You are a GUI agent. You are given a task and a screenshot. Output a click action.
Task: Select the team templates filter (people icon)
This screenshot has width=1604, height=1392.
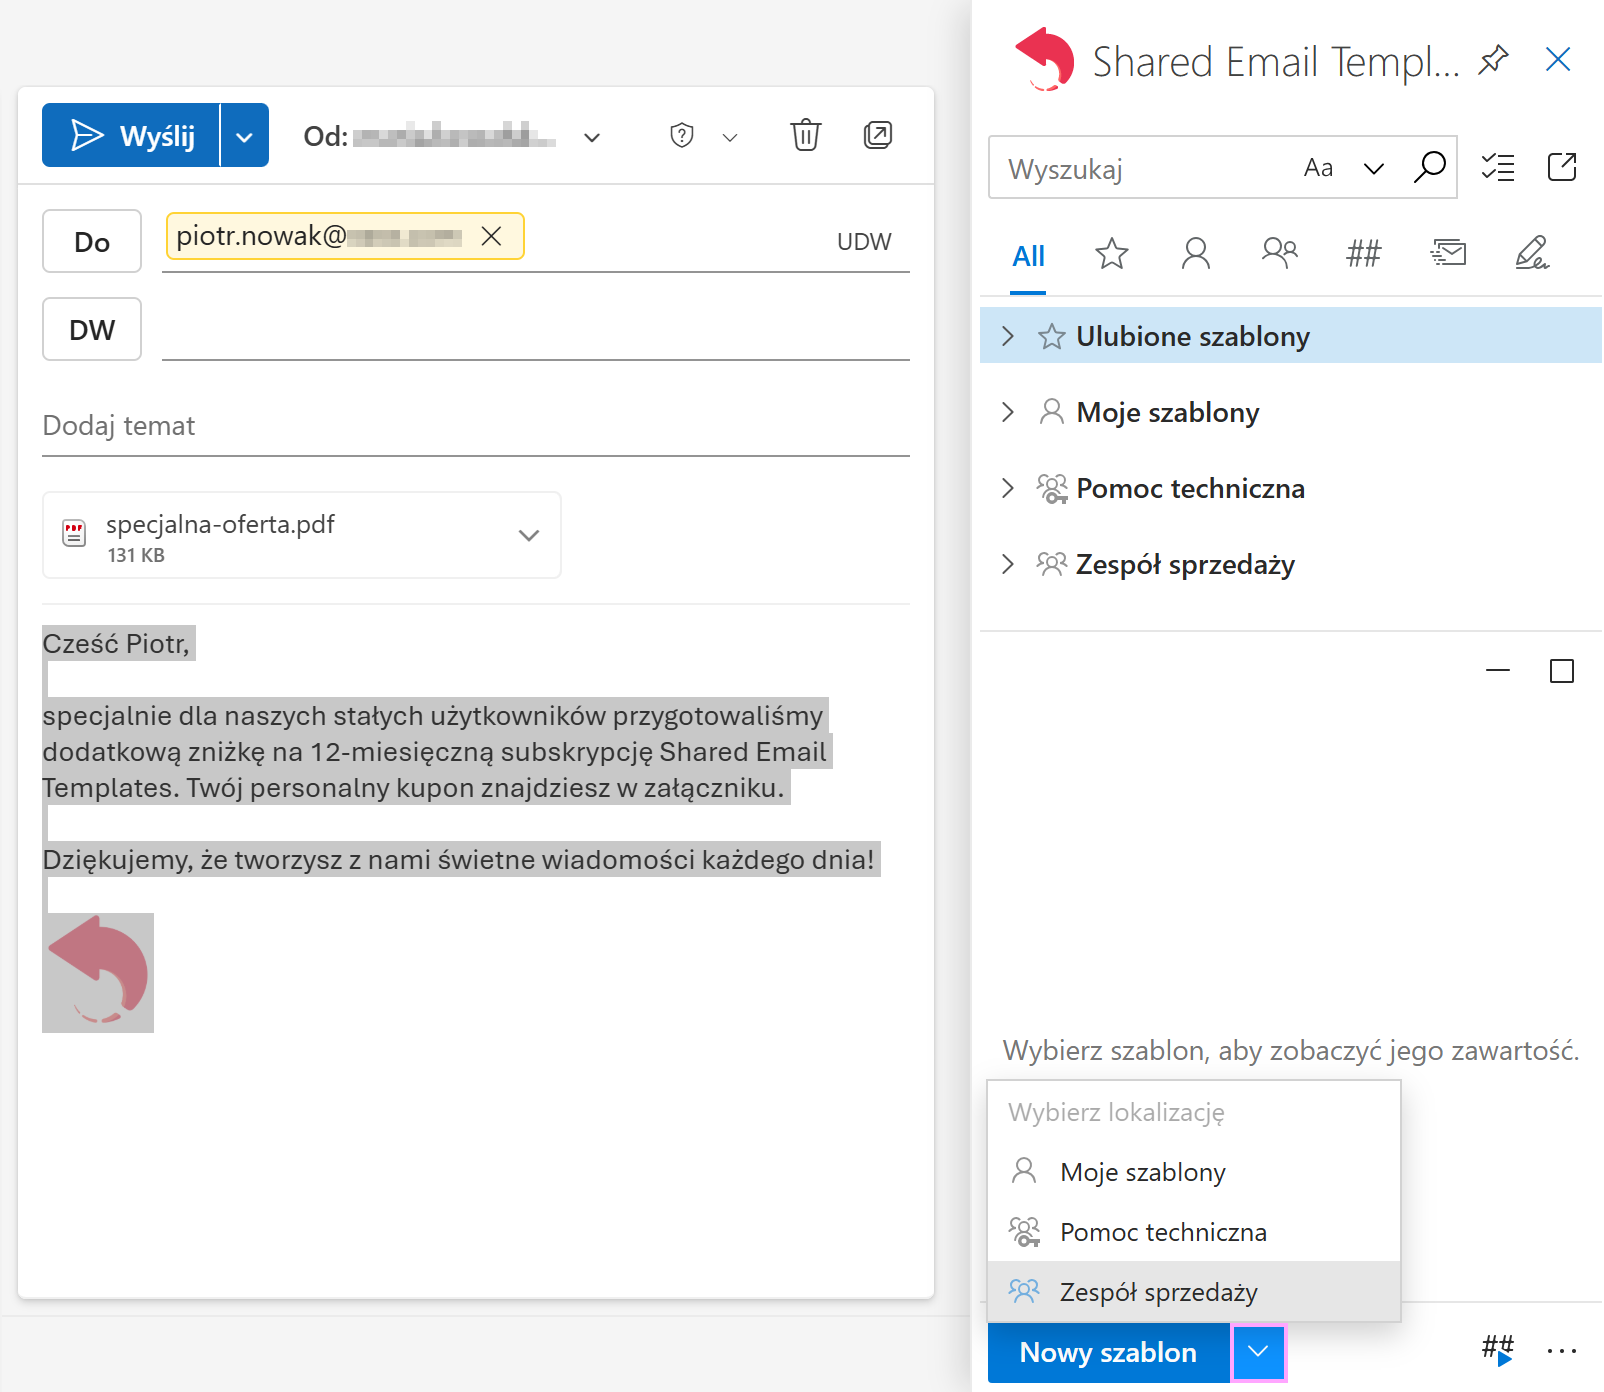1279,254
